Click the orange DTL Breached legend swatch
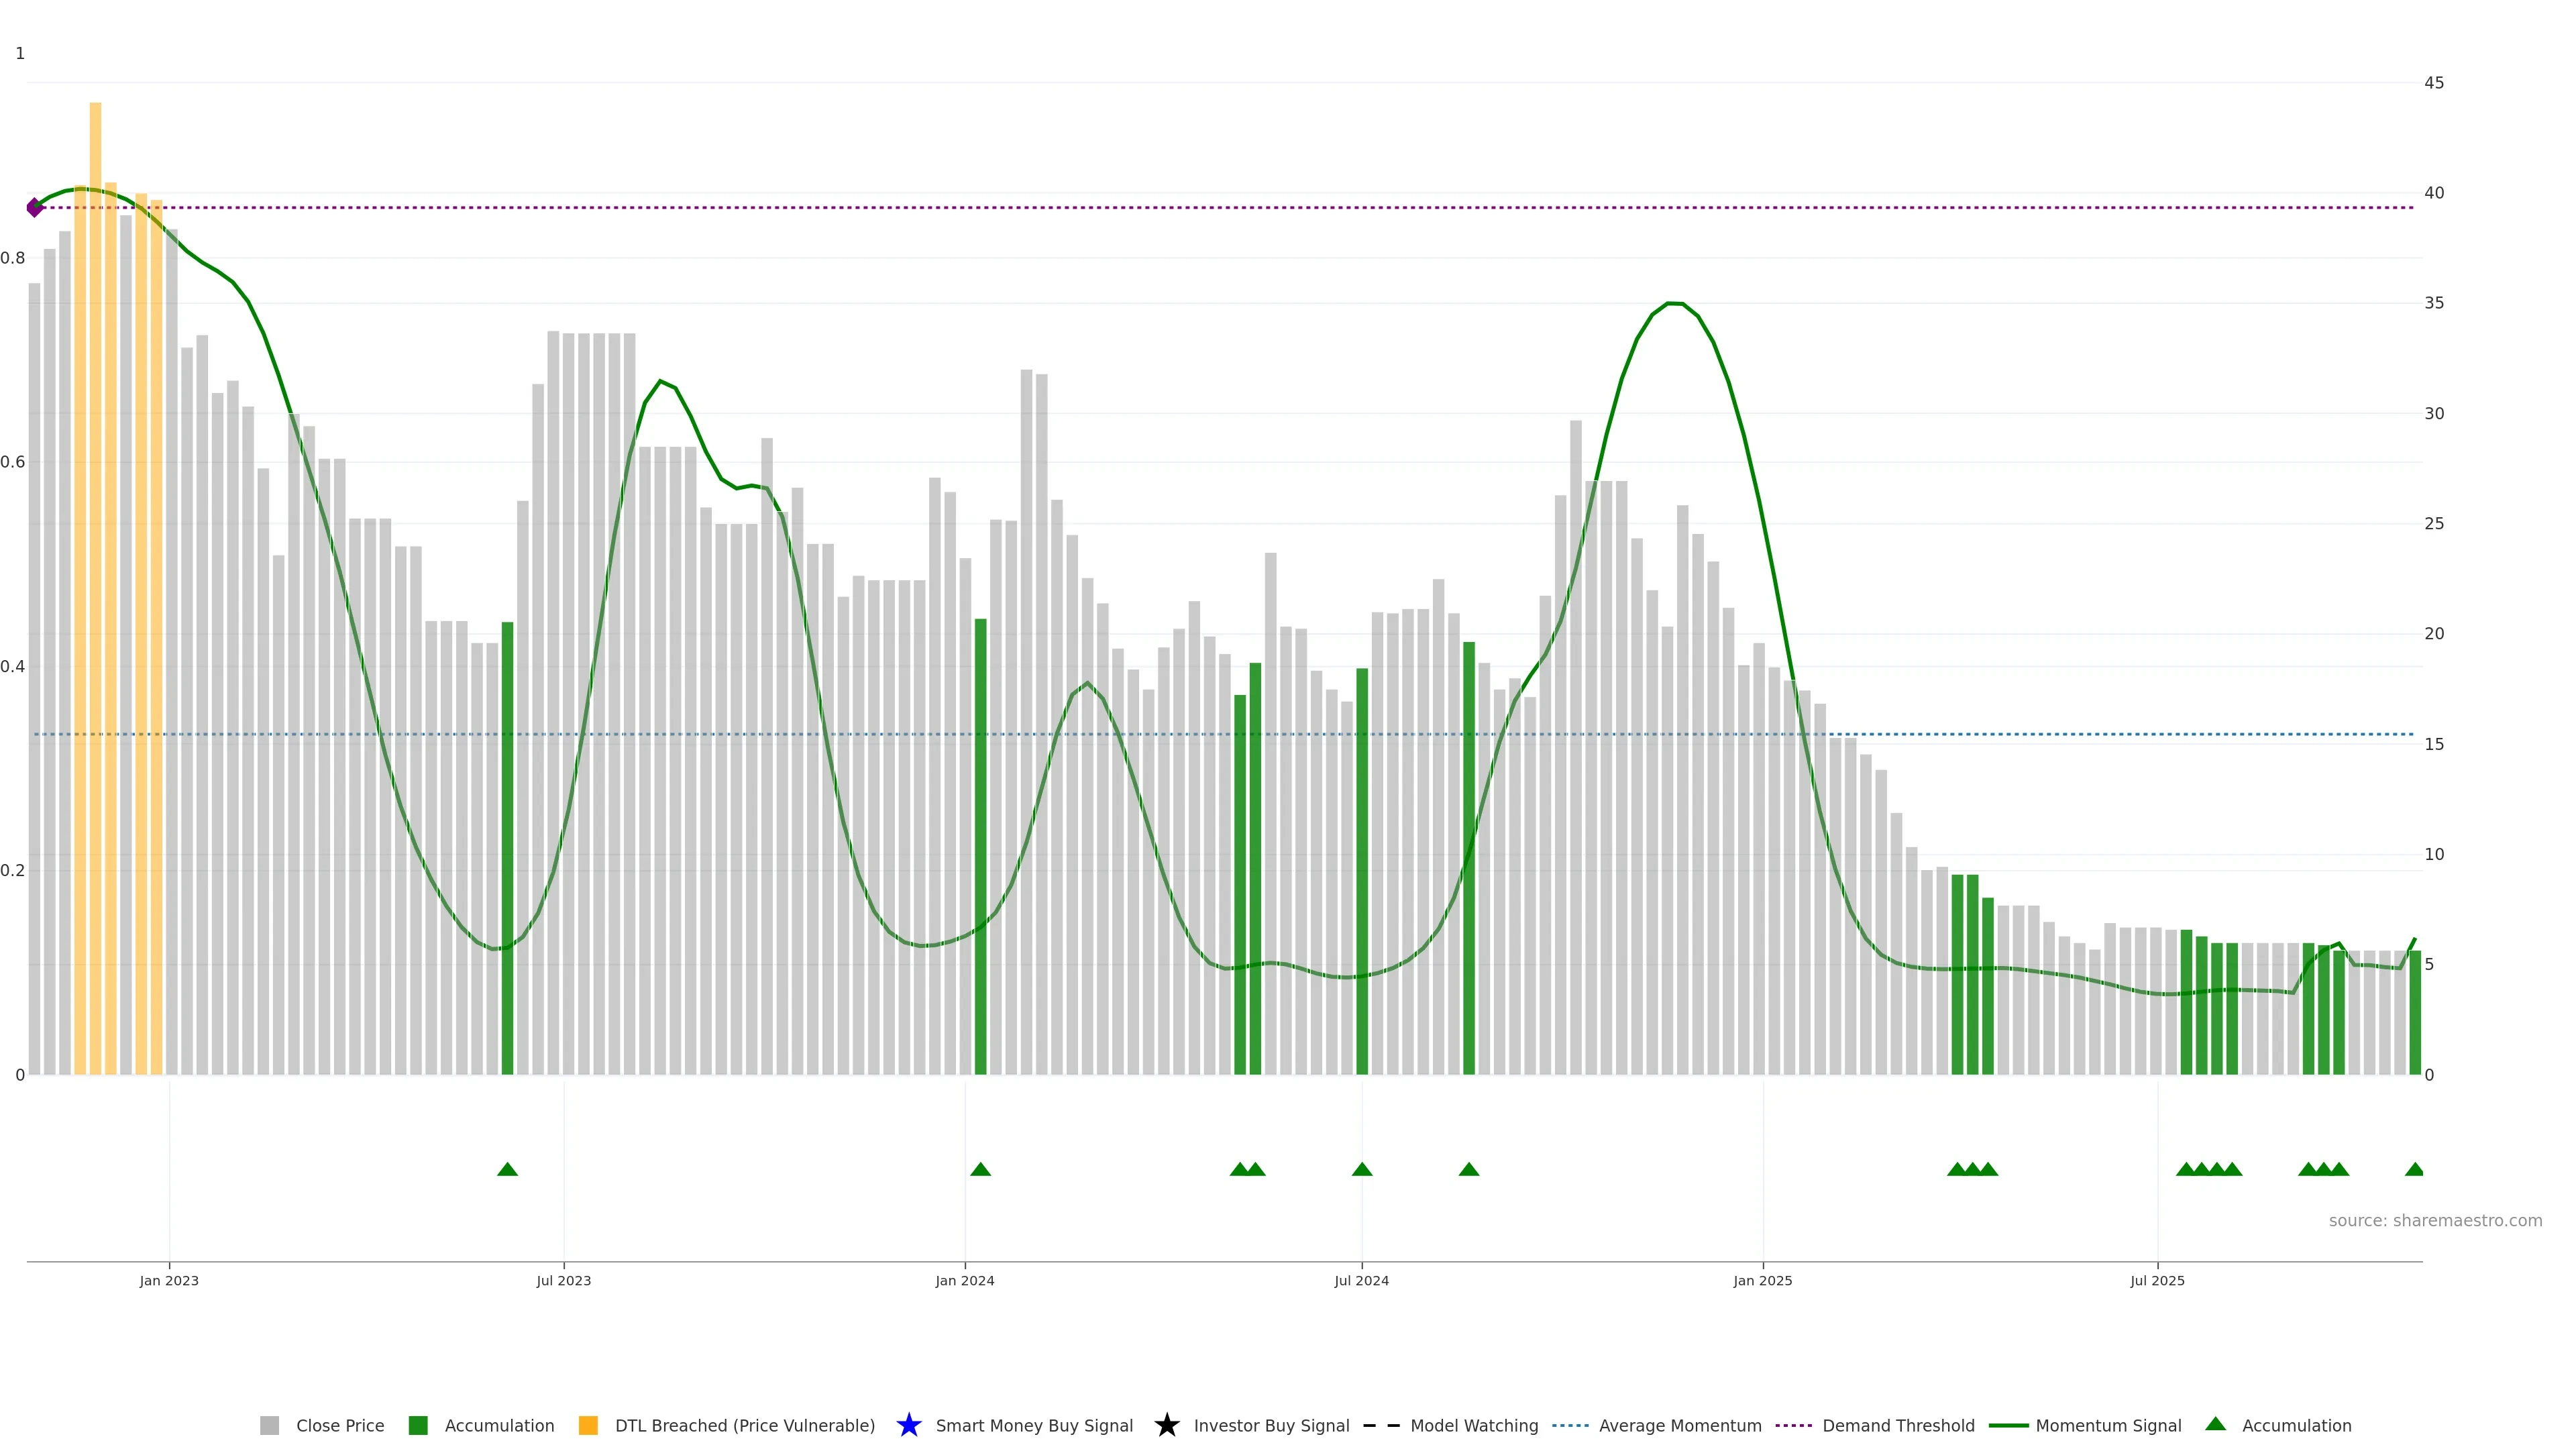The image size is (2576, 1449). click(x=588, y=1425)
